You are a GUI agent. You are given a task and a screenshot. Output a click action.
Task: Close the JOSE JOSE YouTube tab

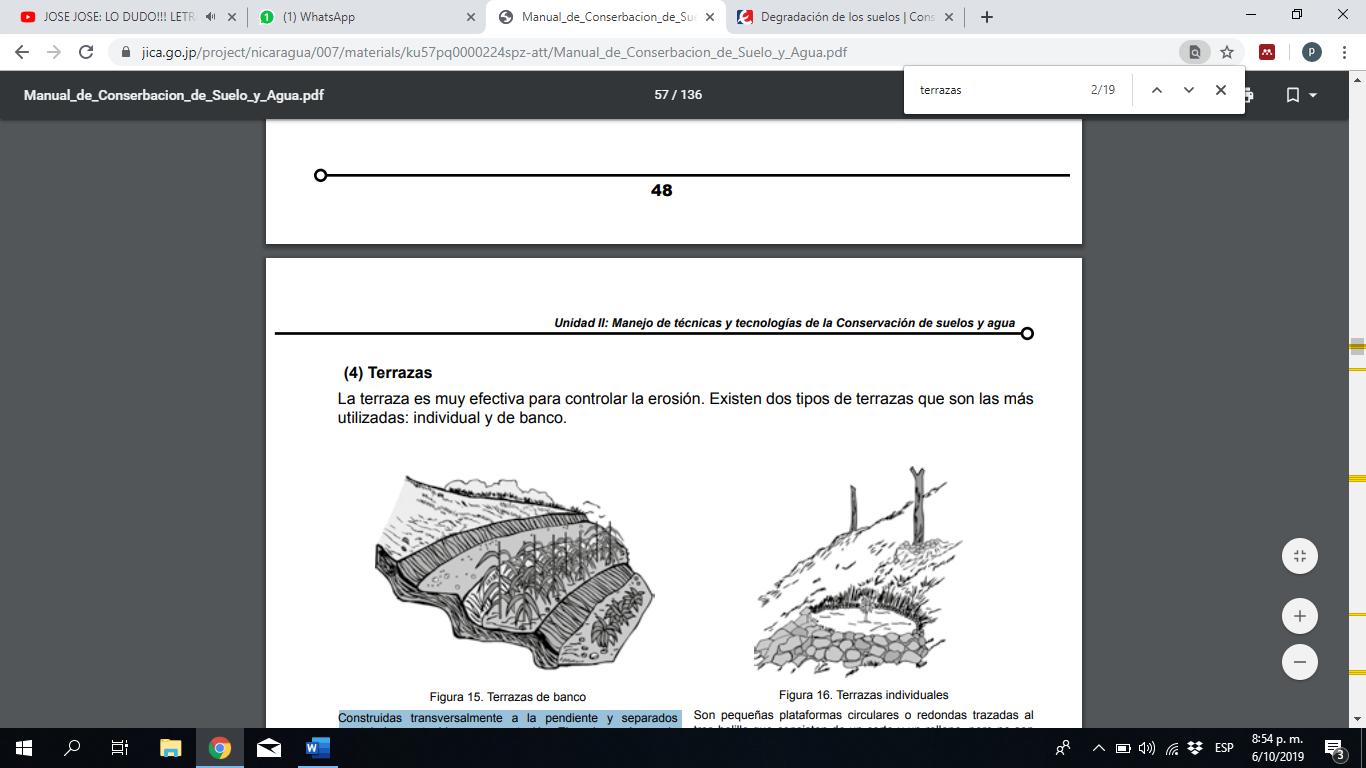[x=232, y=17]
